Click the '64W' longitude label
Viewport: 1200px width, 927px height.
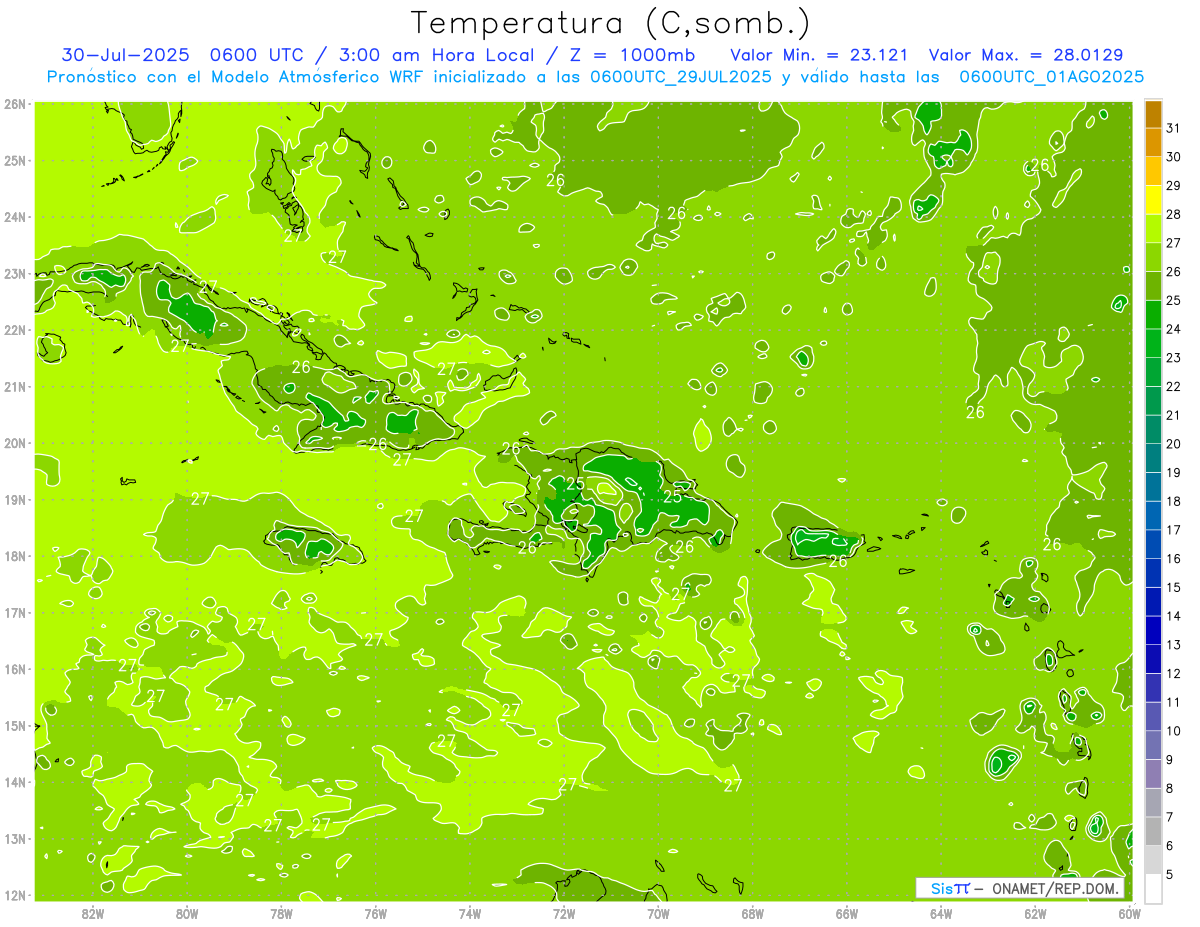941,913
